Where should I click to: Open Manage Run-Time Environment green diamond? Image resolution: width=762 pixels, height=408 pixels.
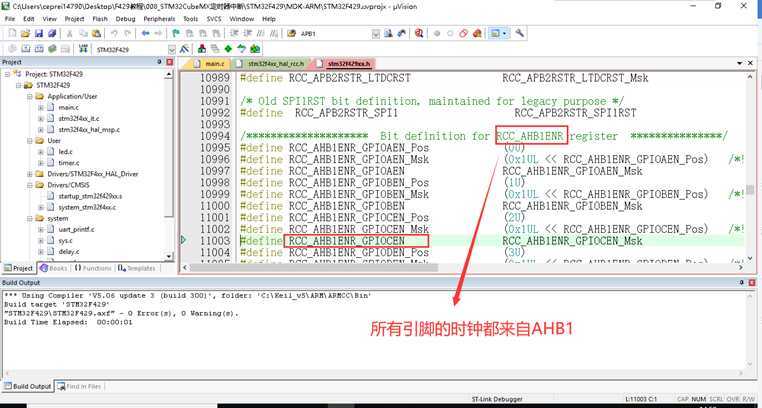click(228, 49)
